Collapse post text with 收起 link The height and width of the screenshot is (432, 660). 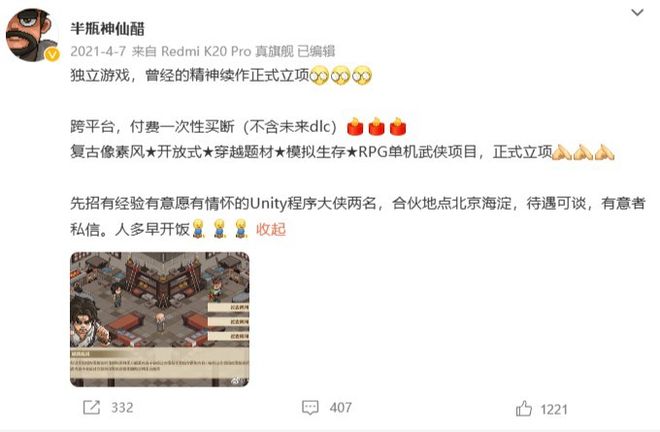pos(271,229)
